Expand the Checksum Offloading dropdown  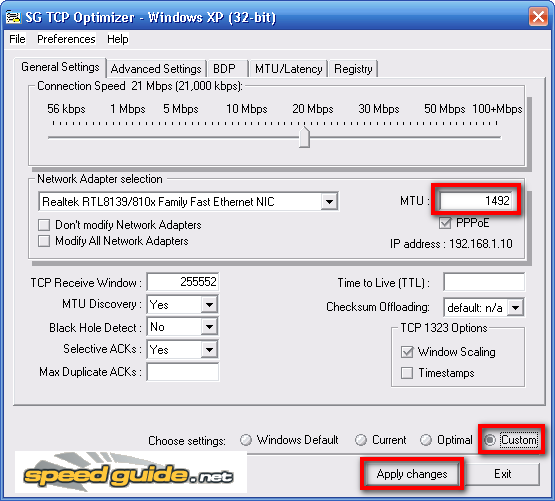coord(516,308)
